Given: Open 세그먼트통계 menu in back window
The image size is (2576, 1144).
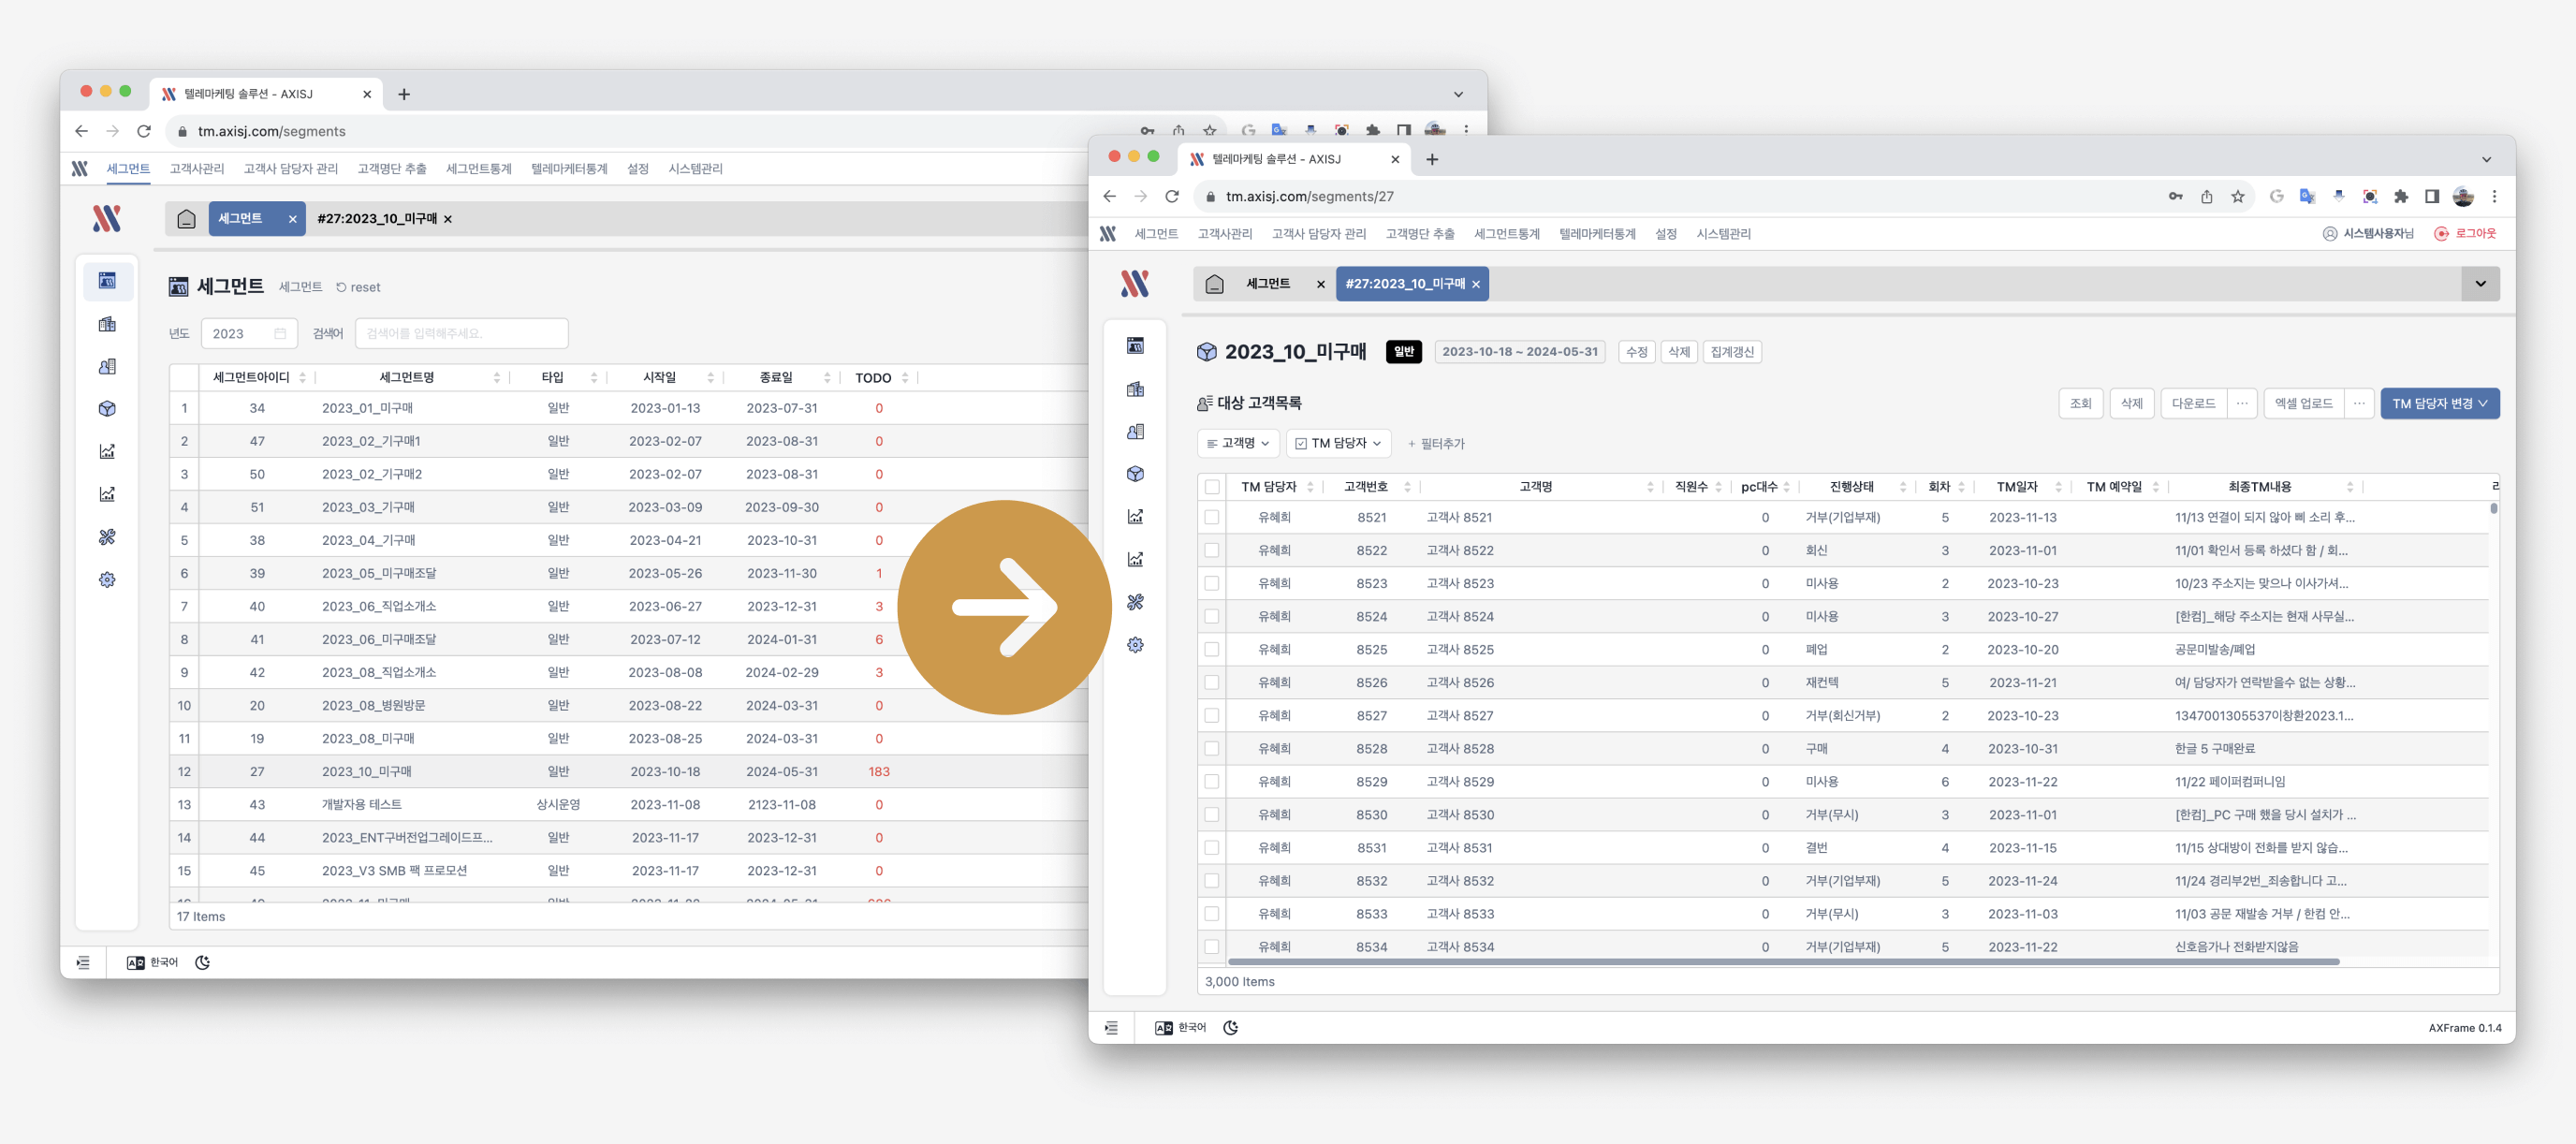Looking at the screenshot, I should (x=478, y=169).
